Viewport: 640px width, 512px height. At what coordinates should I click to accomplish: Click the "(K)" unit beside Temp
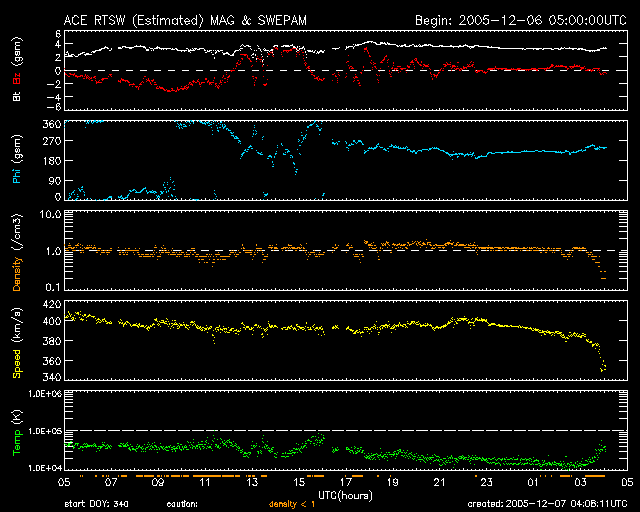(17, 418)
